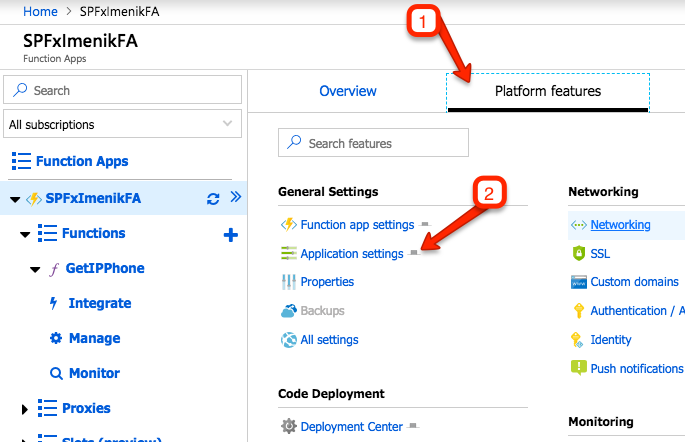
Task: Collapse the Functions tree node
Action: (x=25, y=234)
